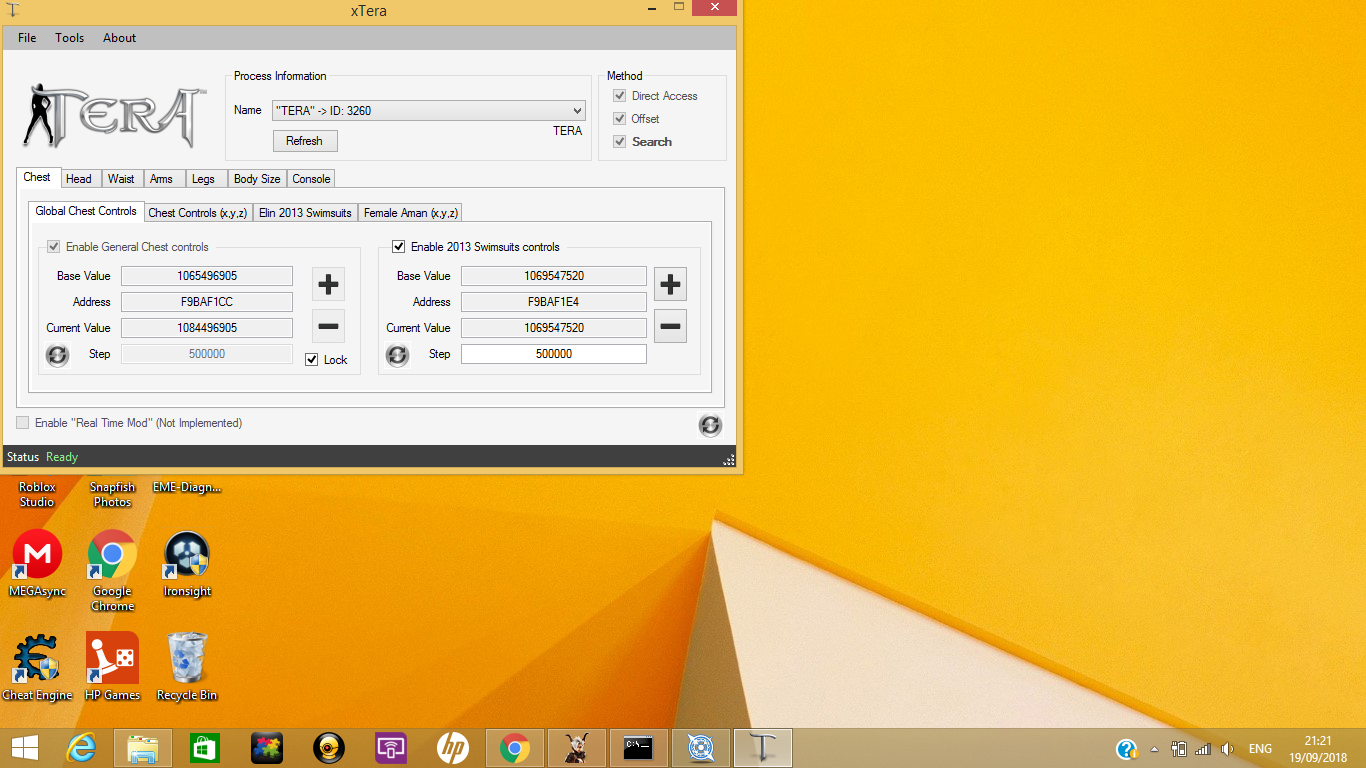Click the plus button for General Chest controls

point(328,284)
